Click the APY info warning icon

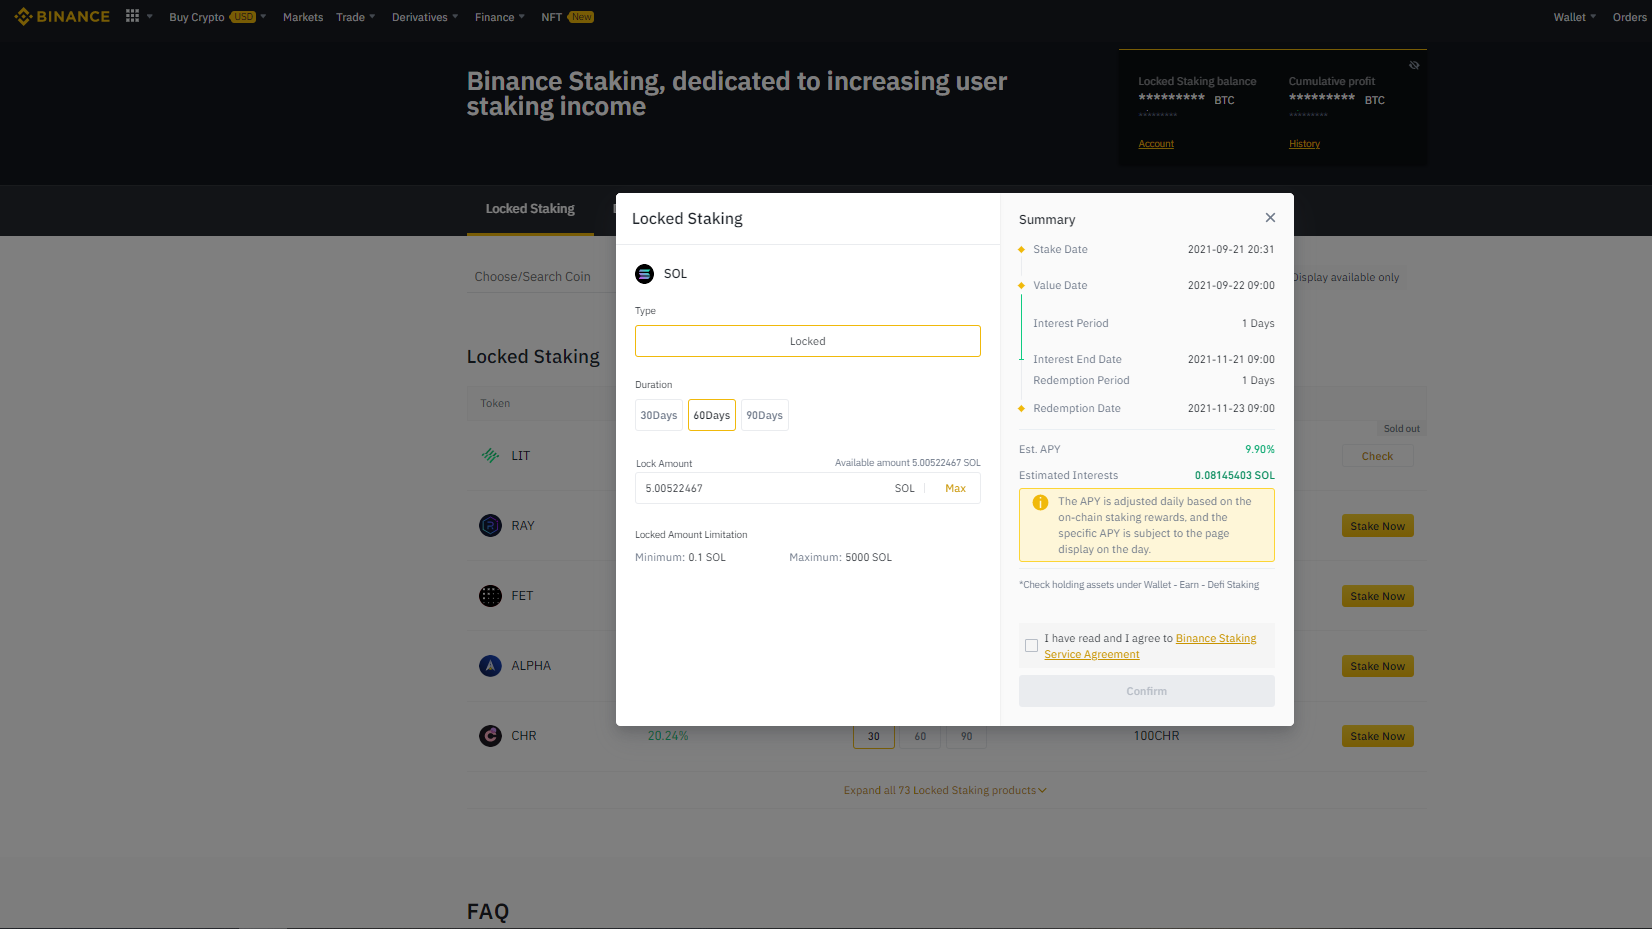[x=1040, y=503]
